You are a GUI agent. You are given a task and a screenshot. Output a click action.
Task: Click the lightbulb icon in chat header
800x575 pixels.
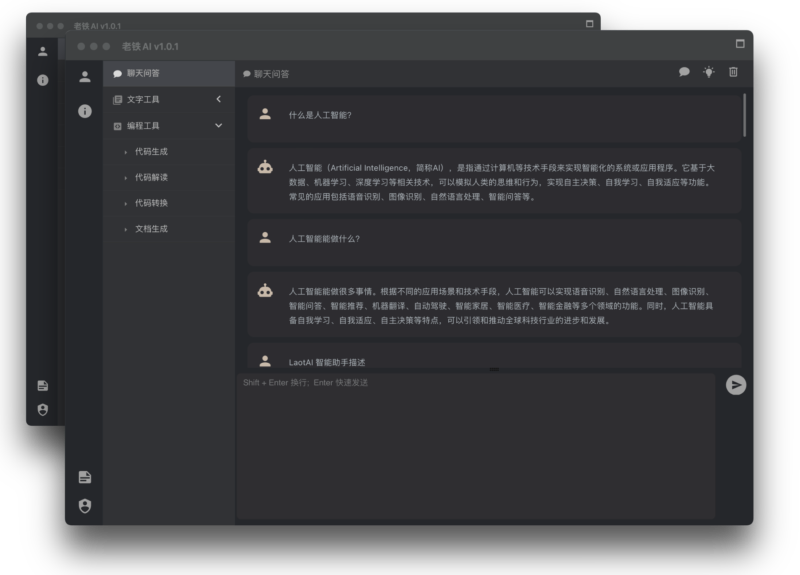[x=709, y=72]
